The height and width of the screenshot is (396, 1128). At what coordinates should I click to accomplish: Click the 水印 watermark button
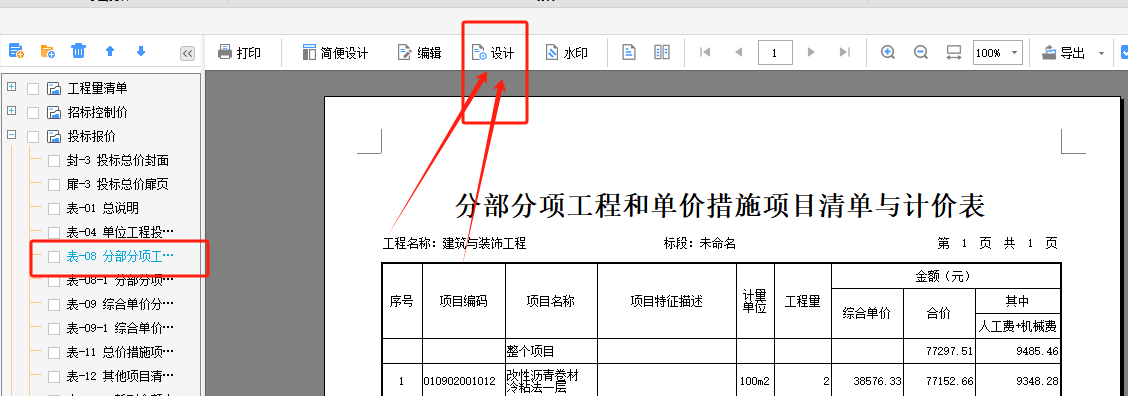coord(566,53)
